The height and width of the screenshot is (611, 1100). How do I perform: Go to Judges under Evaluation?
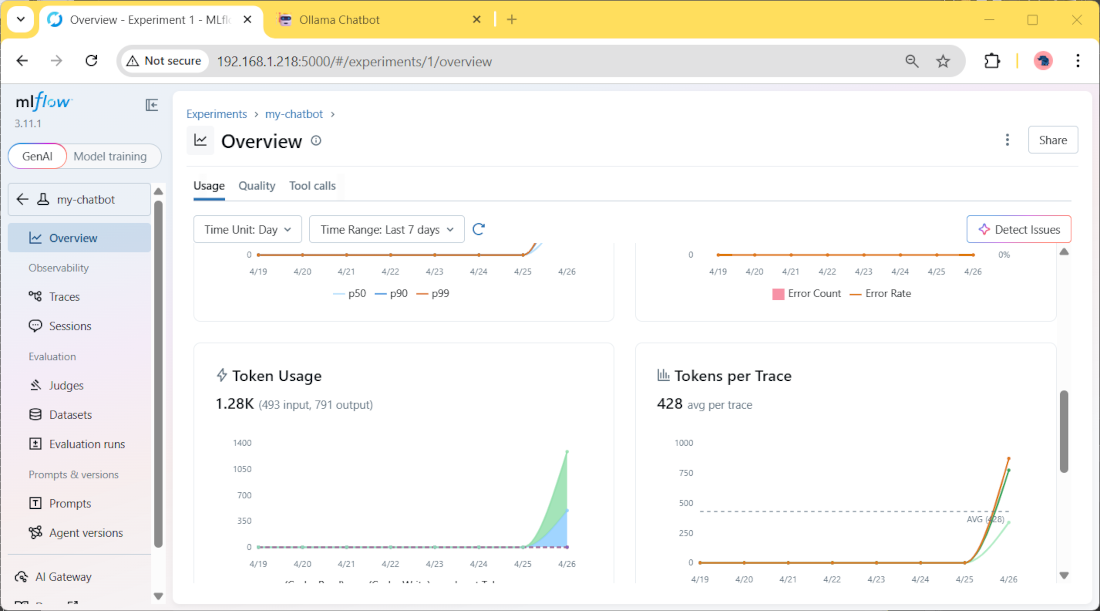click(x=66, y=386)
